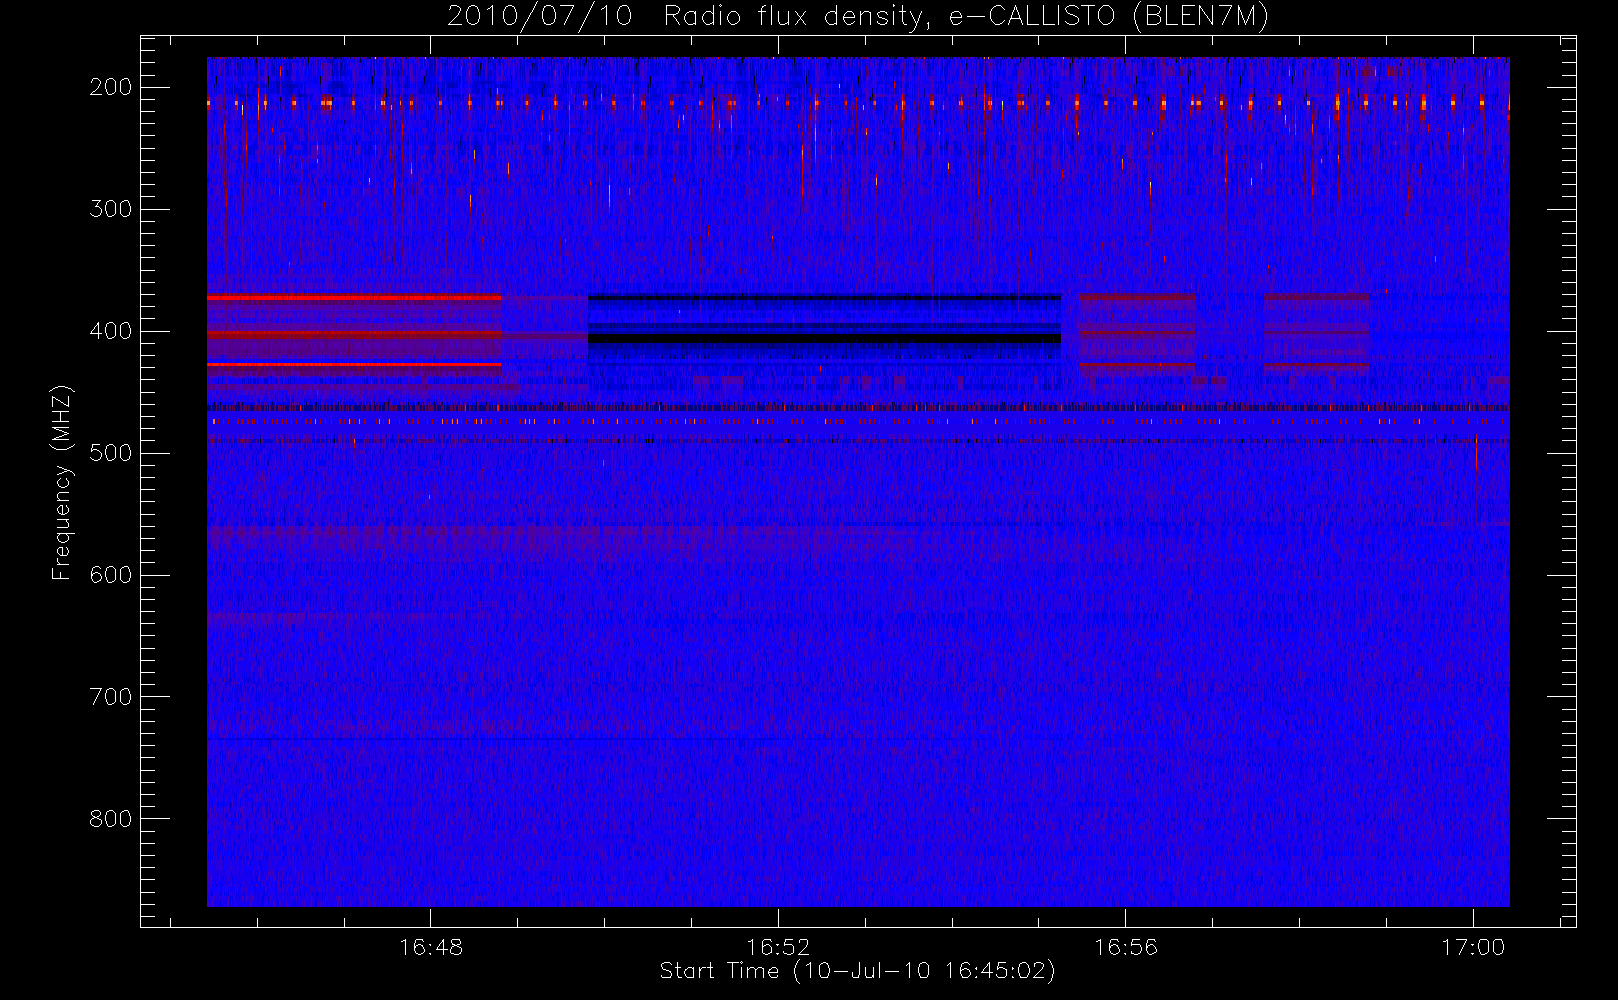The width and height of the screenshot is (1618, 1000).
Task: Select the 200 frequency tick label
Action: (111, 87)
